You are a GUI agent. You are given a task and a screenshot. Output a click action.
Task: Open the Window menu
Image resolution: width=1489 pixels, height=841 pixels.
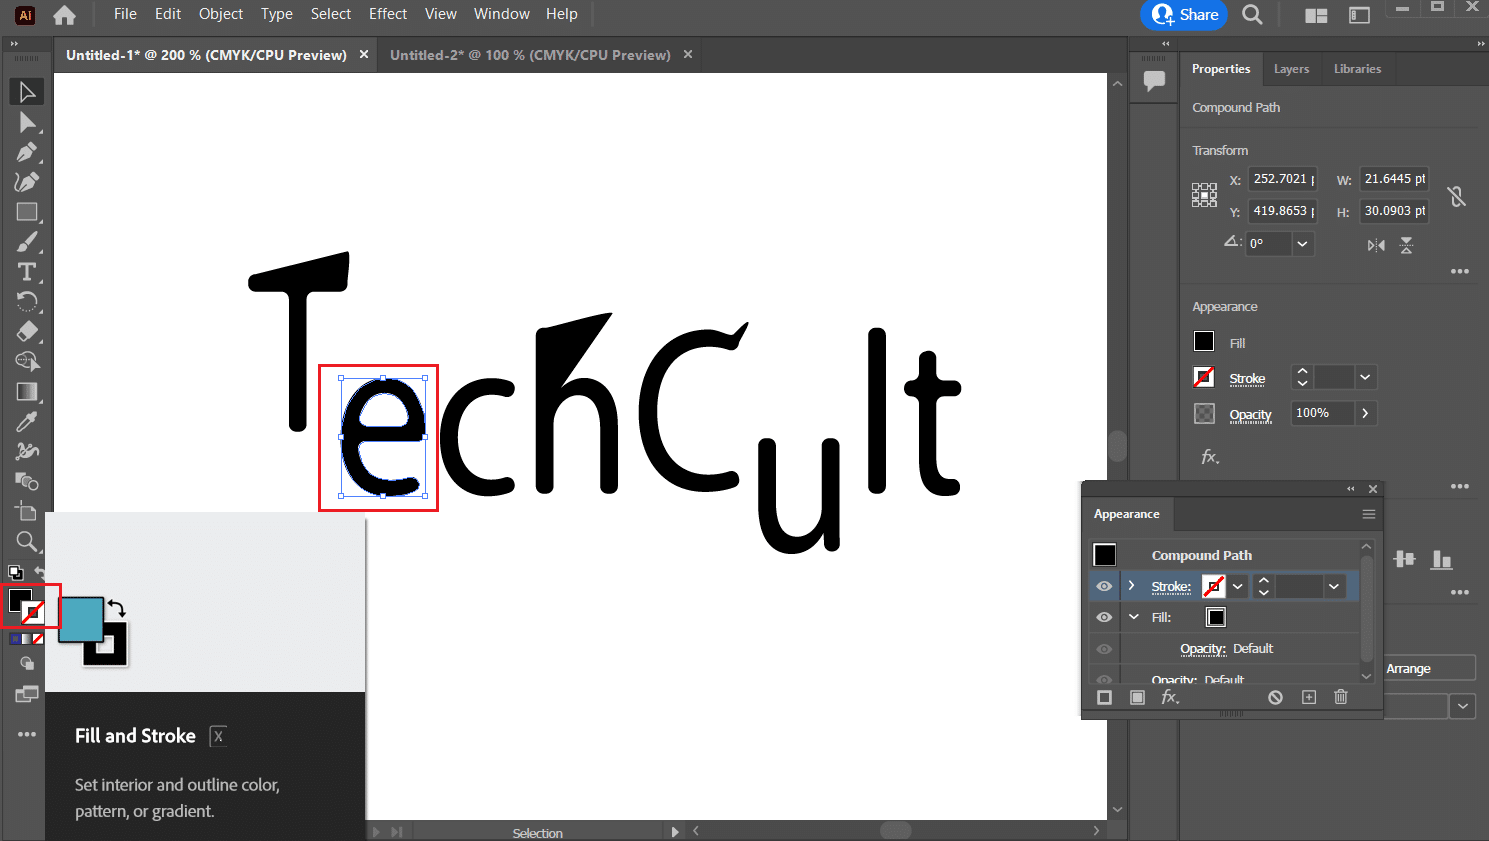[x=502, y=14]
